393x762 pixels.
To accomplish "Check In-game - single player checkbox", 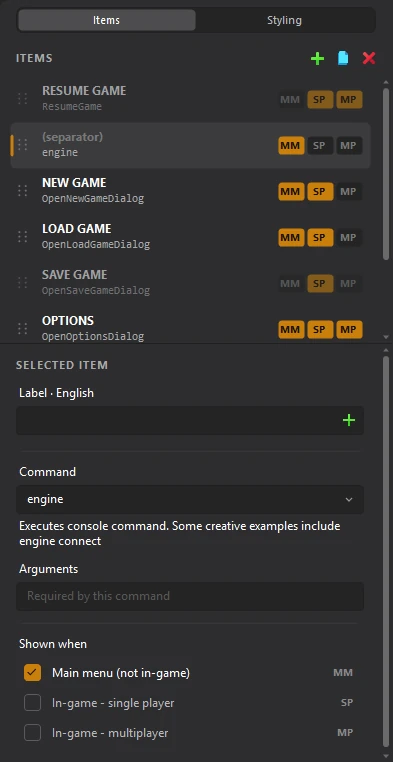I will [x=33, y=703].
